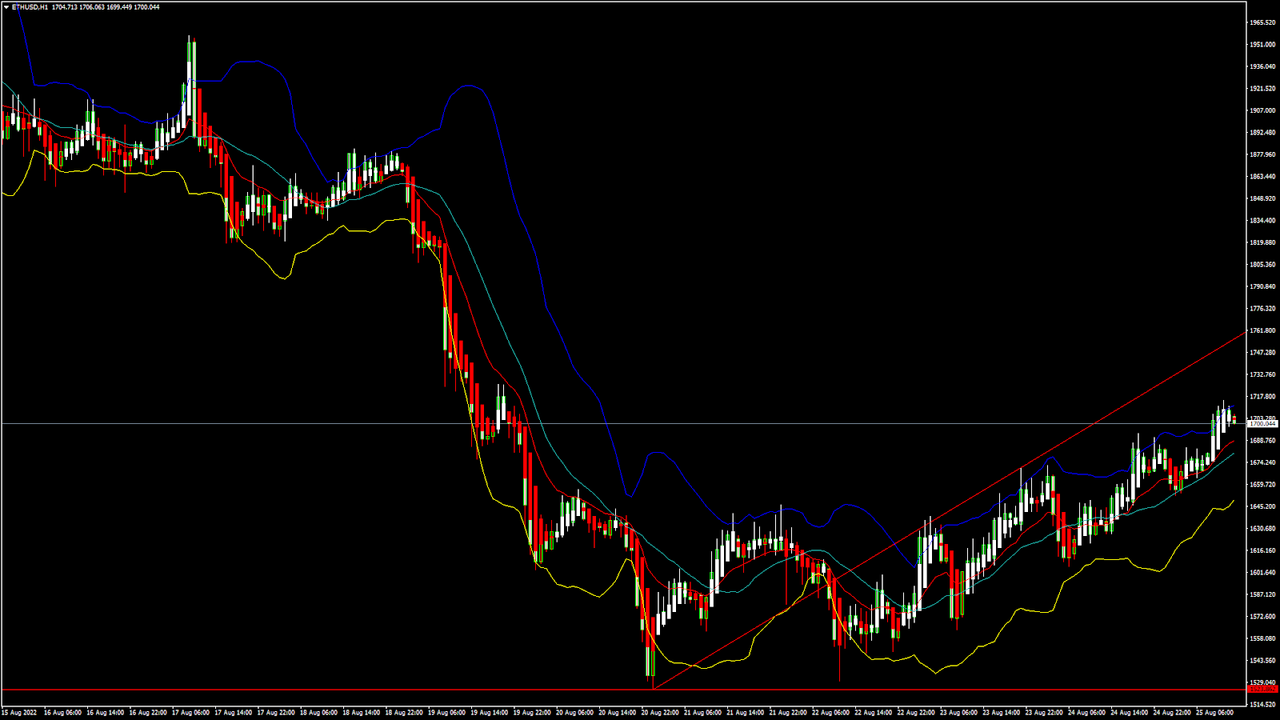
Task: Click the 1732.760 price scale label
Action: (1263, 374)
